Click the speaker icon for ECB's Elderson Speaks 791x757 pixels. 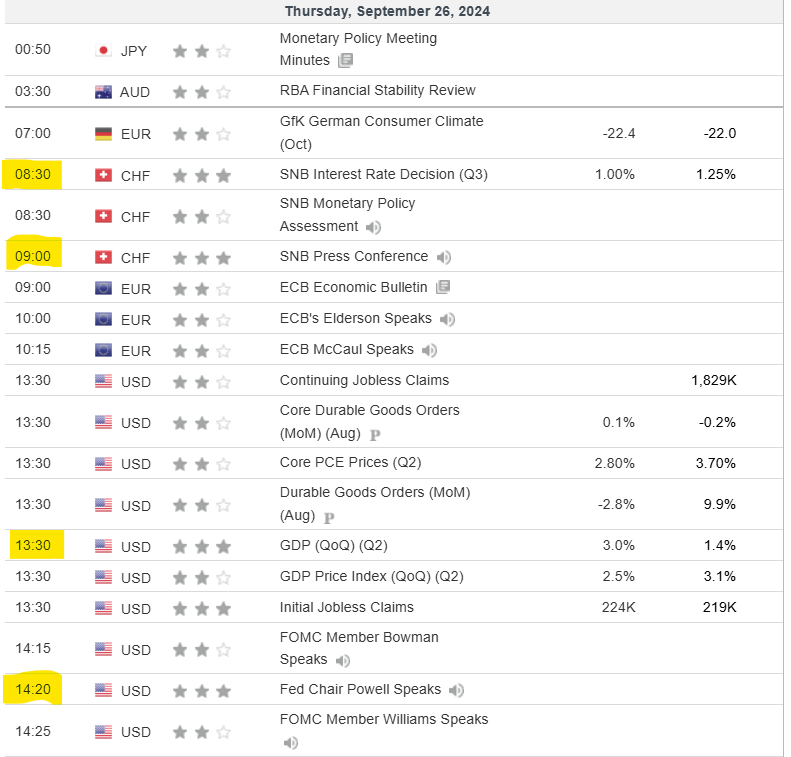pyautogui.click(x=448, y=319)
